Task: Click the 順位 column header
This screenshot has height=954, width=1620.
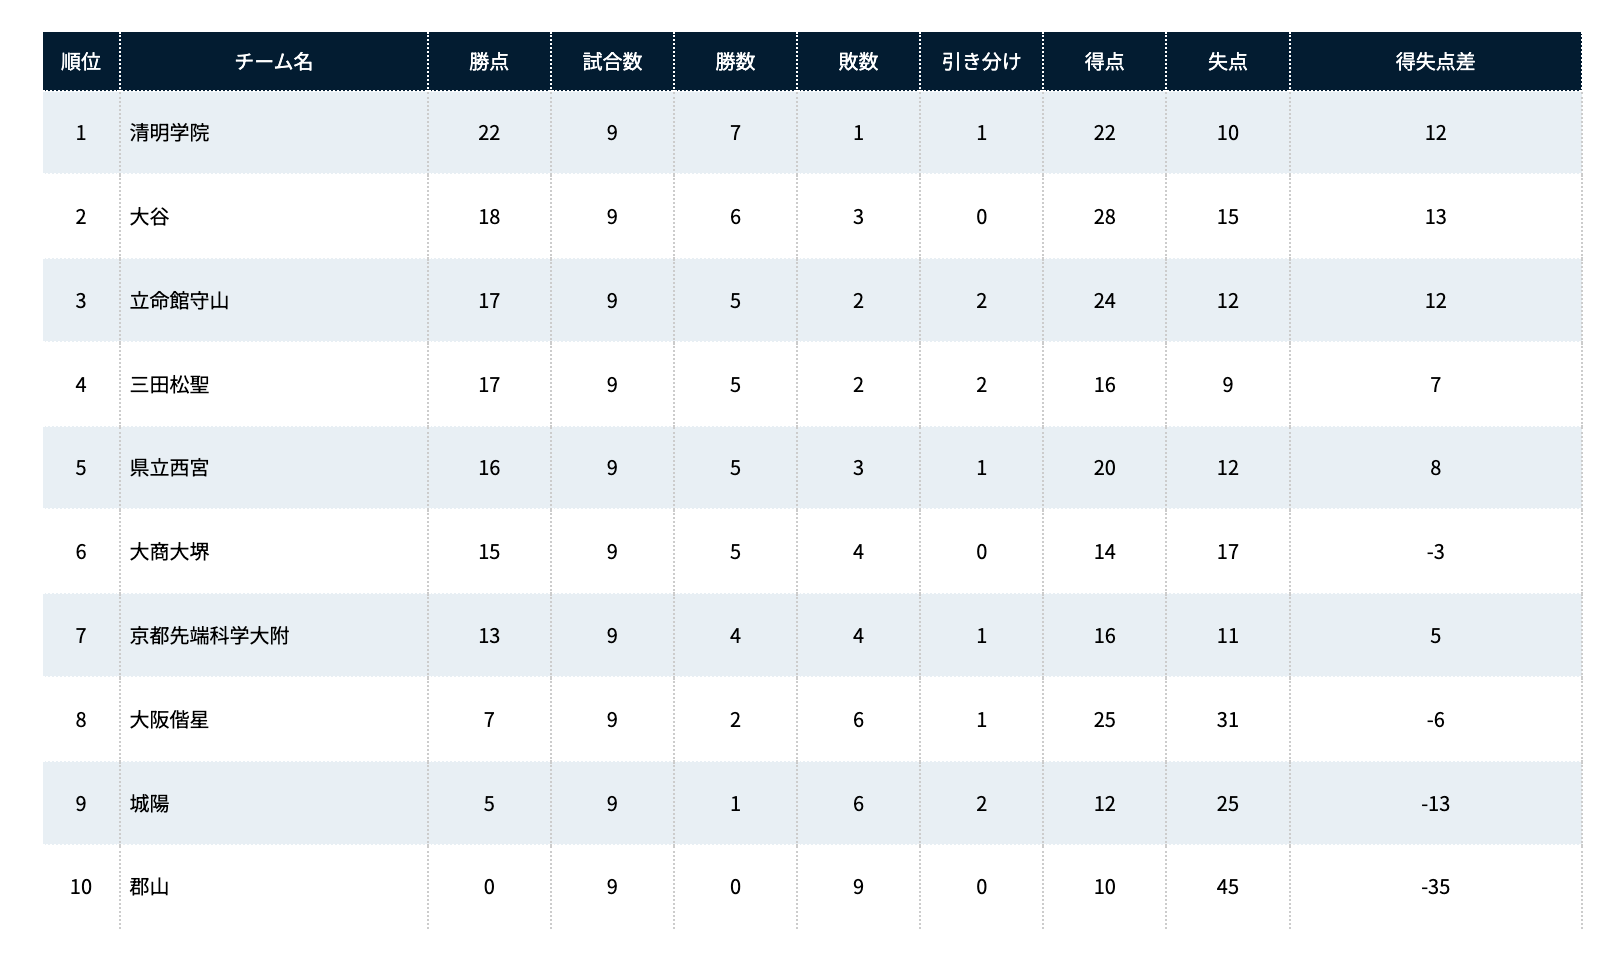Action: pyautogui.click(x=81, y=62)
